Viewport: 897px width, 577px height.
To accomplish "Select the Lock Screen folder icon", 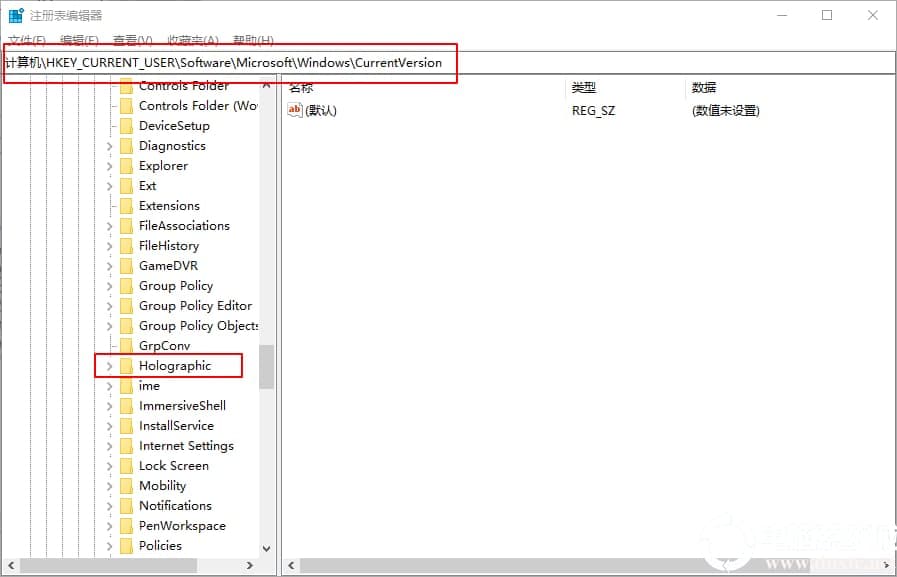I will point(126,465).
